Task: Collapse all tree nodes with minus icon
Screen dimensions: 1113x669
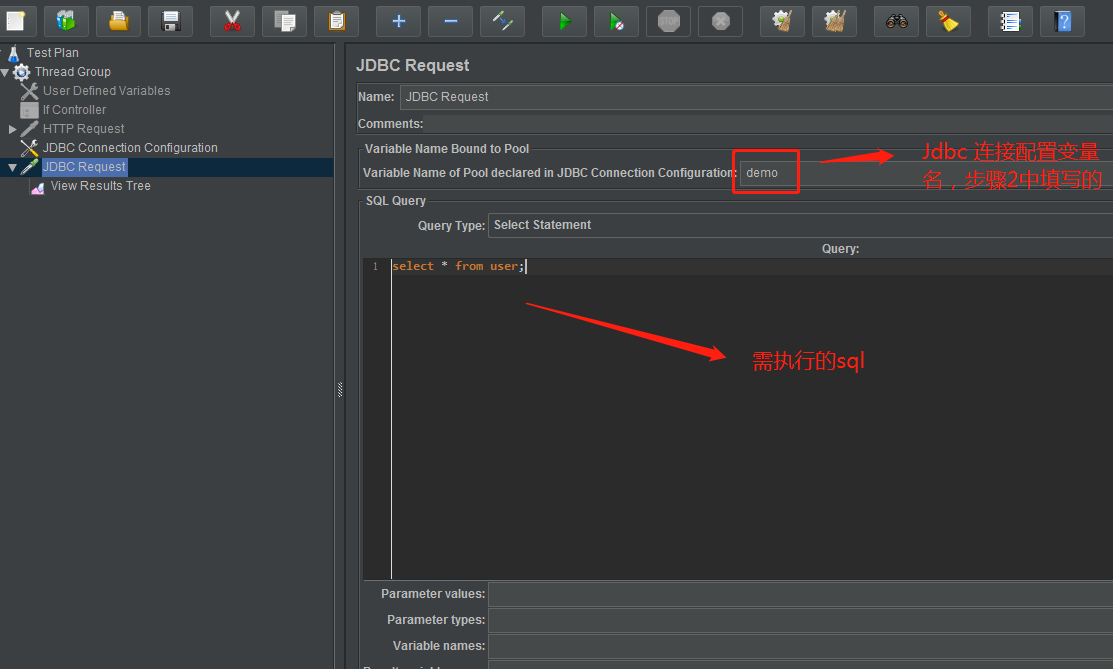Action: pos(450,20)
